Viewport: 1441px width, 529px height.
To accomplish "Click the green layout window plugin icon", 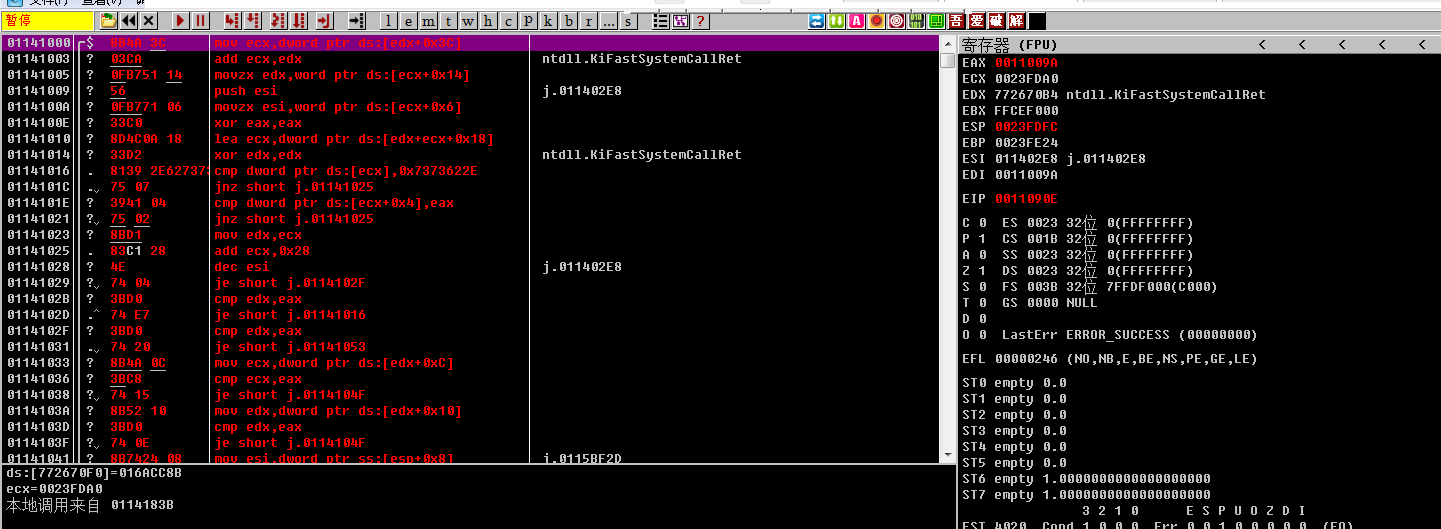I will coord(936,21).
